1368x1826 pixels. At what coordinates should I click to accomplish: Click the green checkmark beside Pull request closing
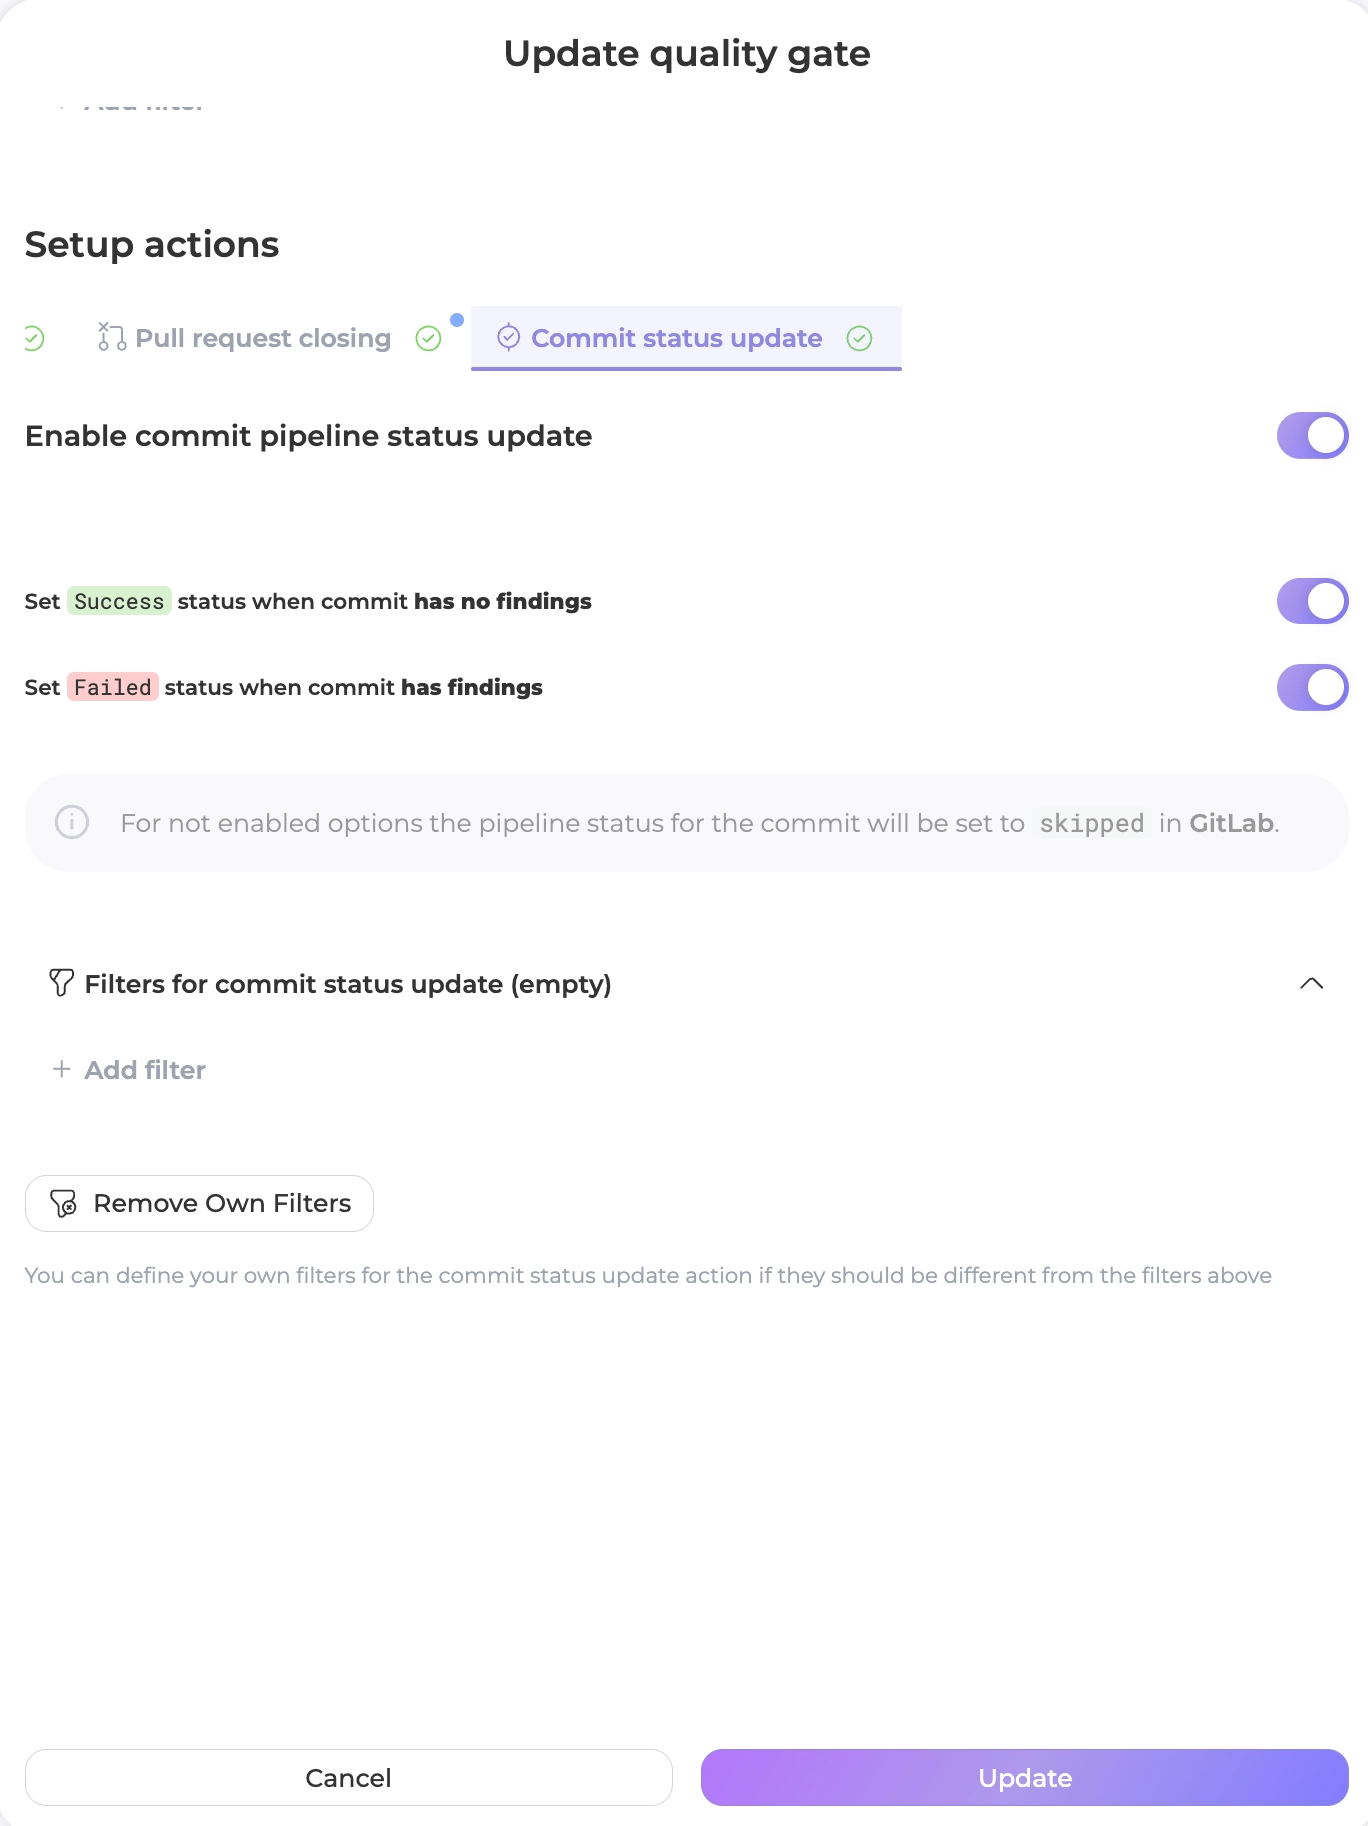click(x=428, y=339)
